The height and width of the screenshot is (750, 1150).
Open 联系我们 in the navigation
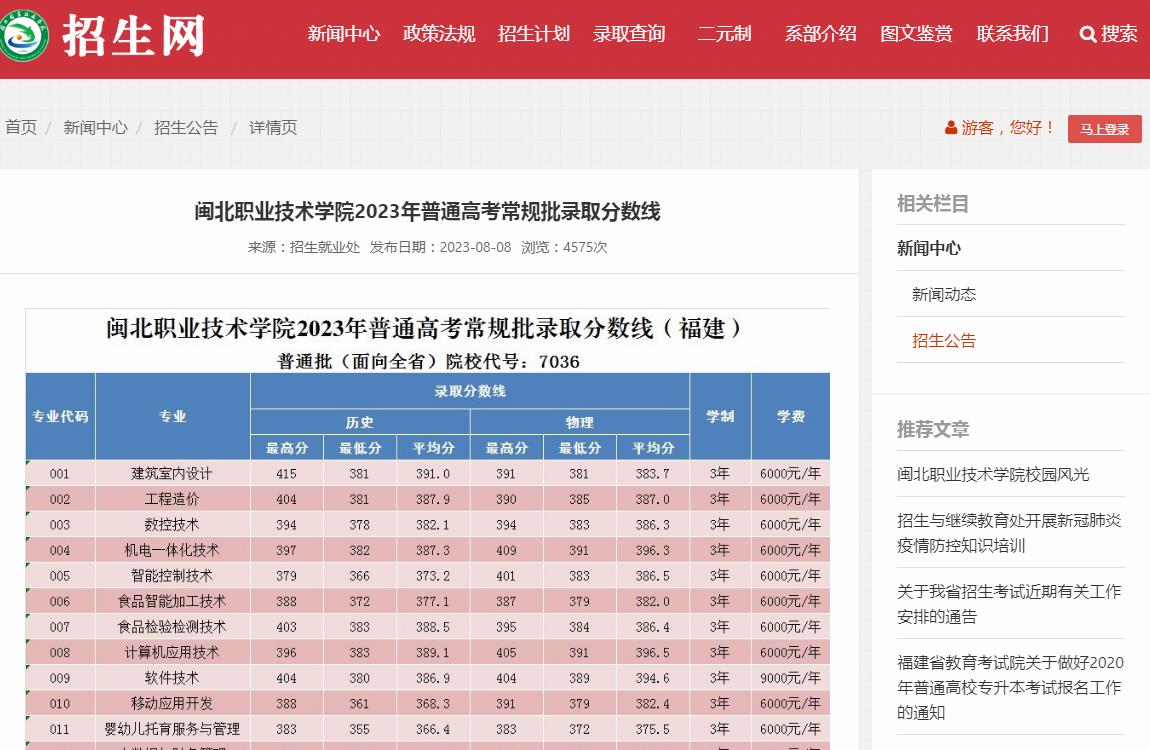point(1013,34)
